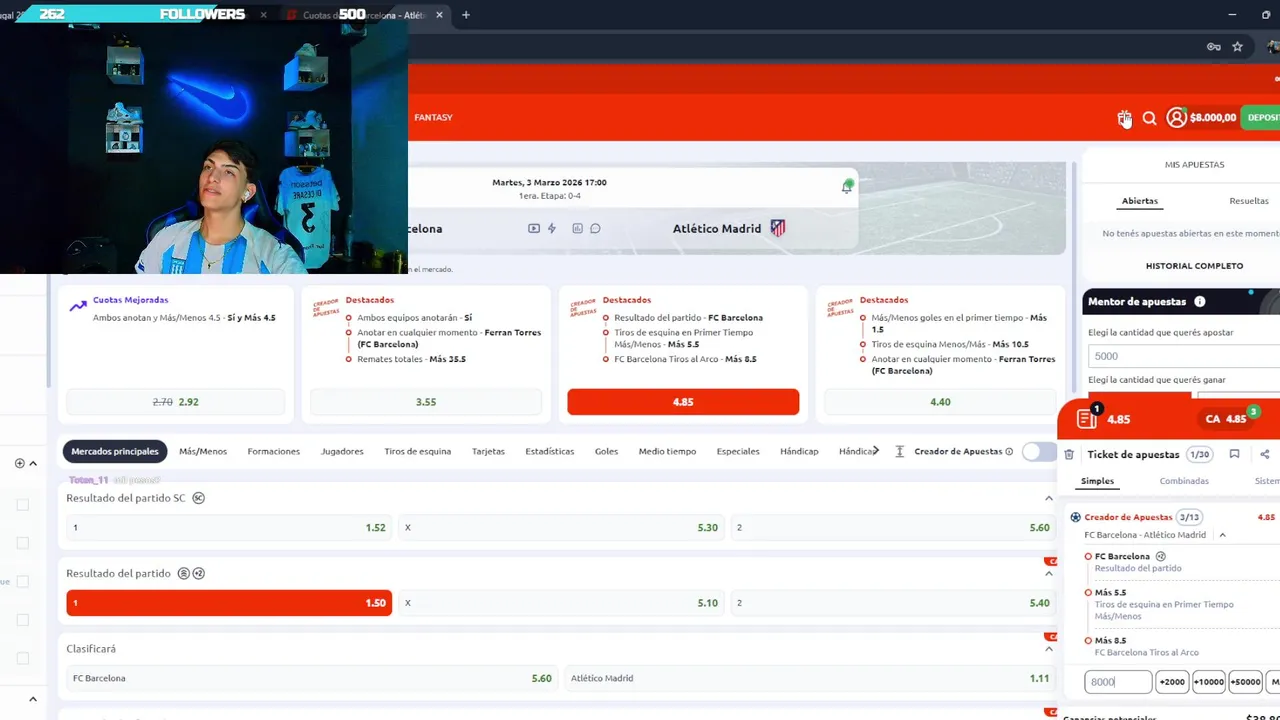The width and height of the screenshot is (1280, 720).
Task: Clear the bet ticket with the trash icon
Action: [x=1069, y=455]
